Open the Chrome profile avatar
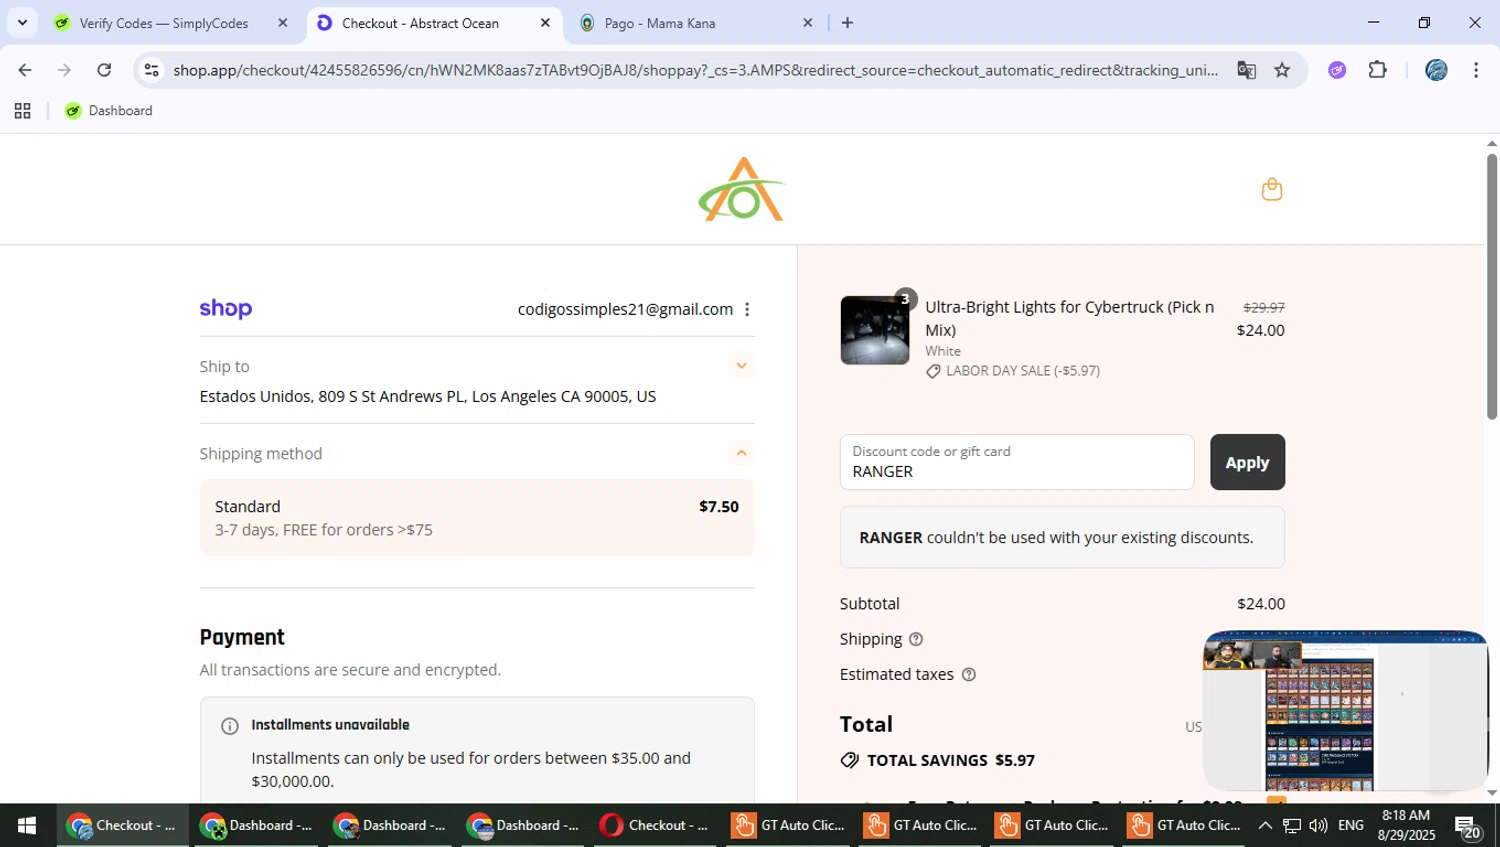 tap(1436, 70)
